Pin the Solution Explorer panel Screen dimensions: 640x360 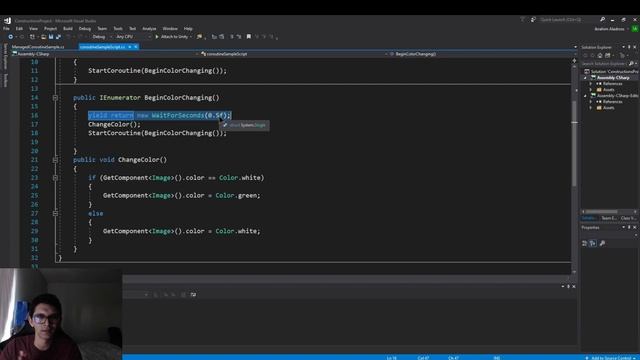[629, 47]
